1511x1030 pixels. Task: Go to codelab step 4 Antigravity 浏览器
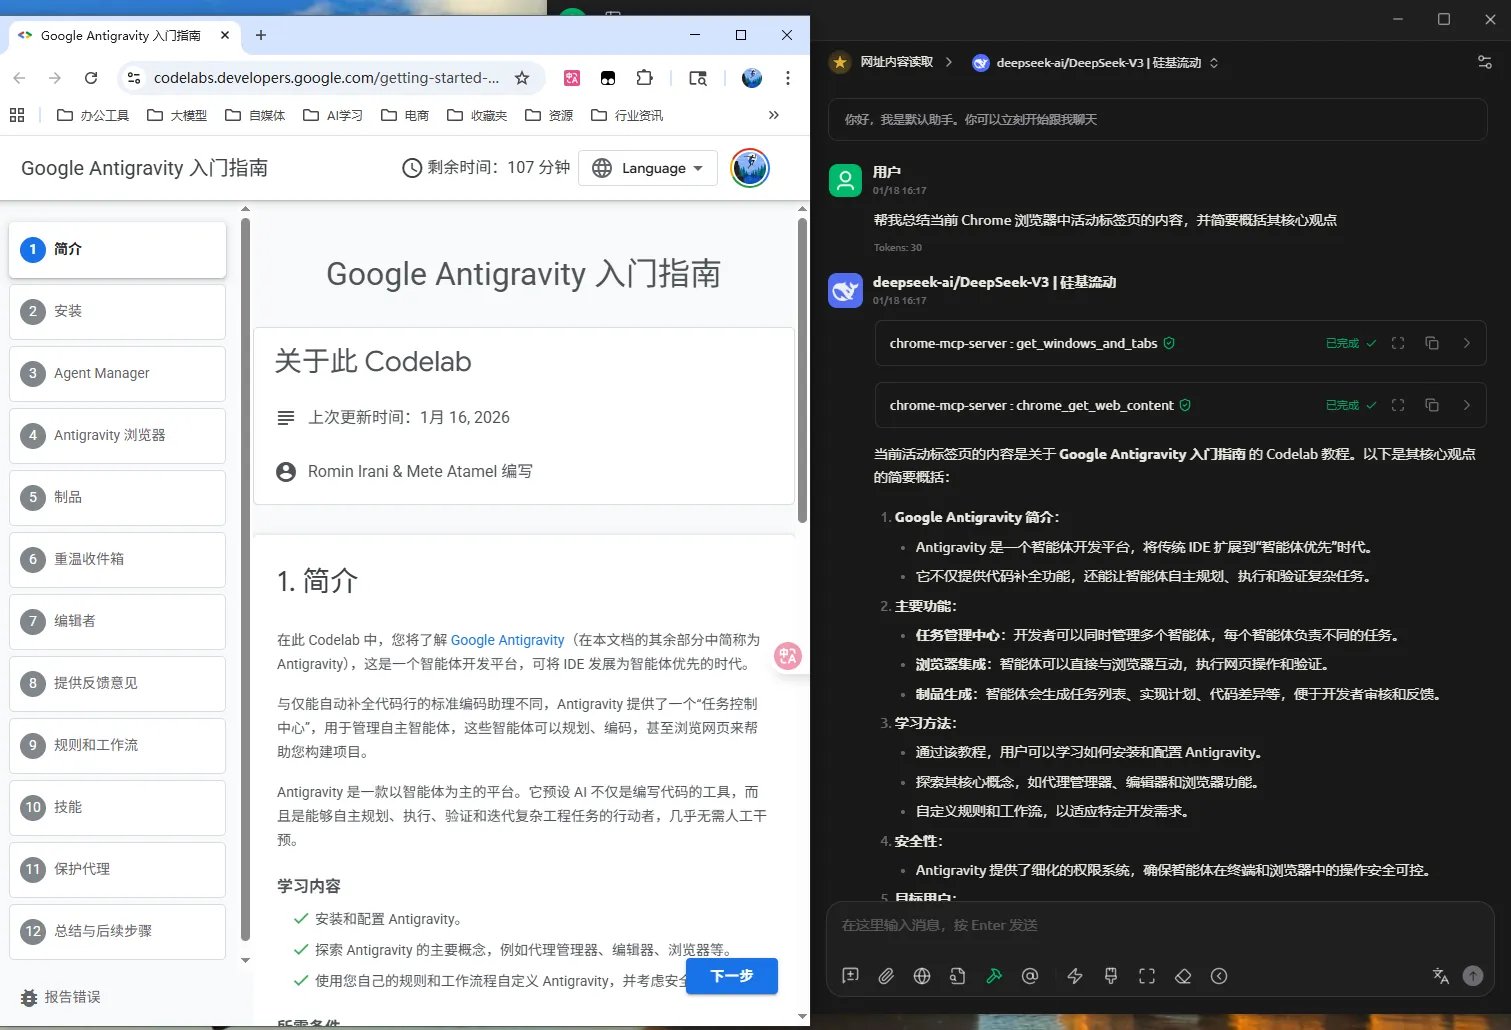(x=118, y=435)
